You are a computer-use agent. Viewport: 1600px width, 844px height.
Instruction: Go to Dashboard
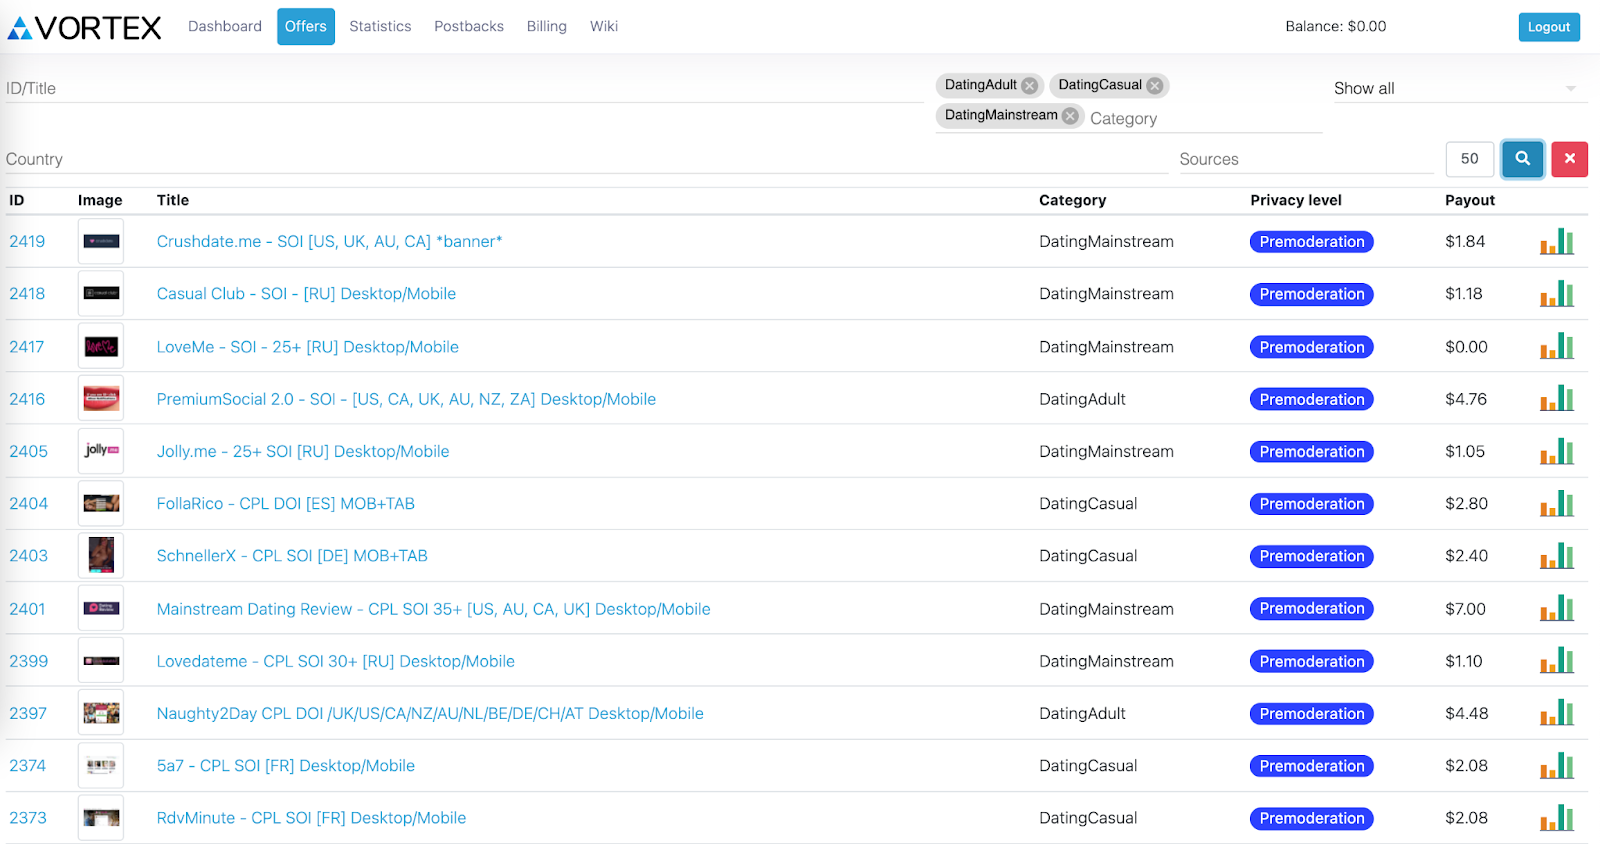point(225,26)
